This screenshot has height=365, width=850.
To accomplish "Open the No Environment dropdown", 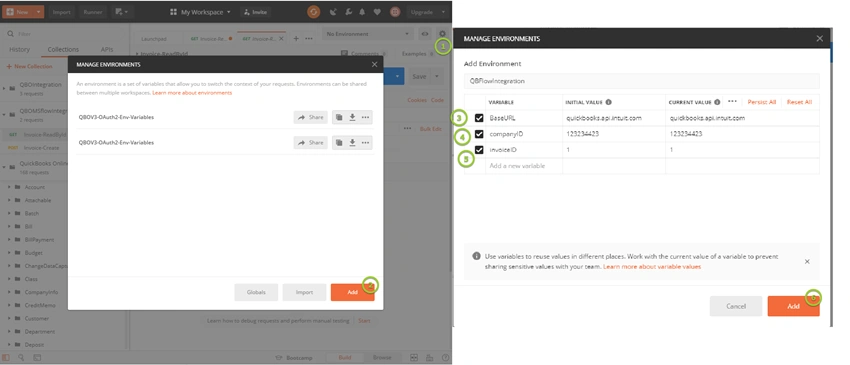I will 368,34.
